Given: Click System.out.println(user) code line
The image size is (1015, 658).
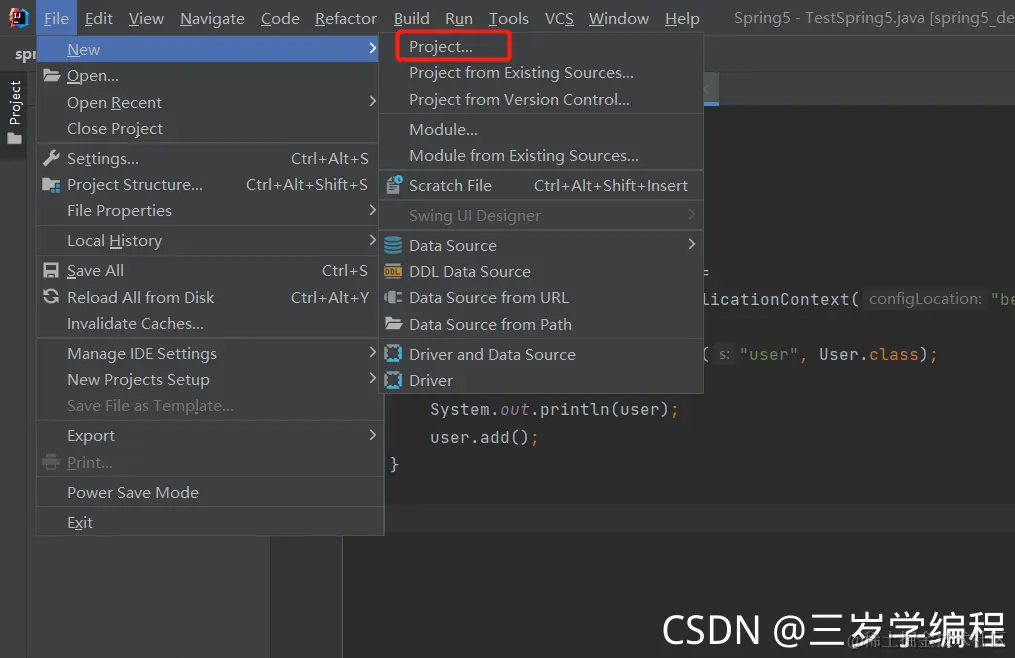Looking at the screenshot, I should click(x=554, y=410).
